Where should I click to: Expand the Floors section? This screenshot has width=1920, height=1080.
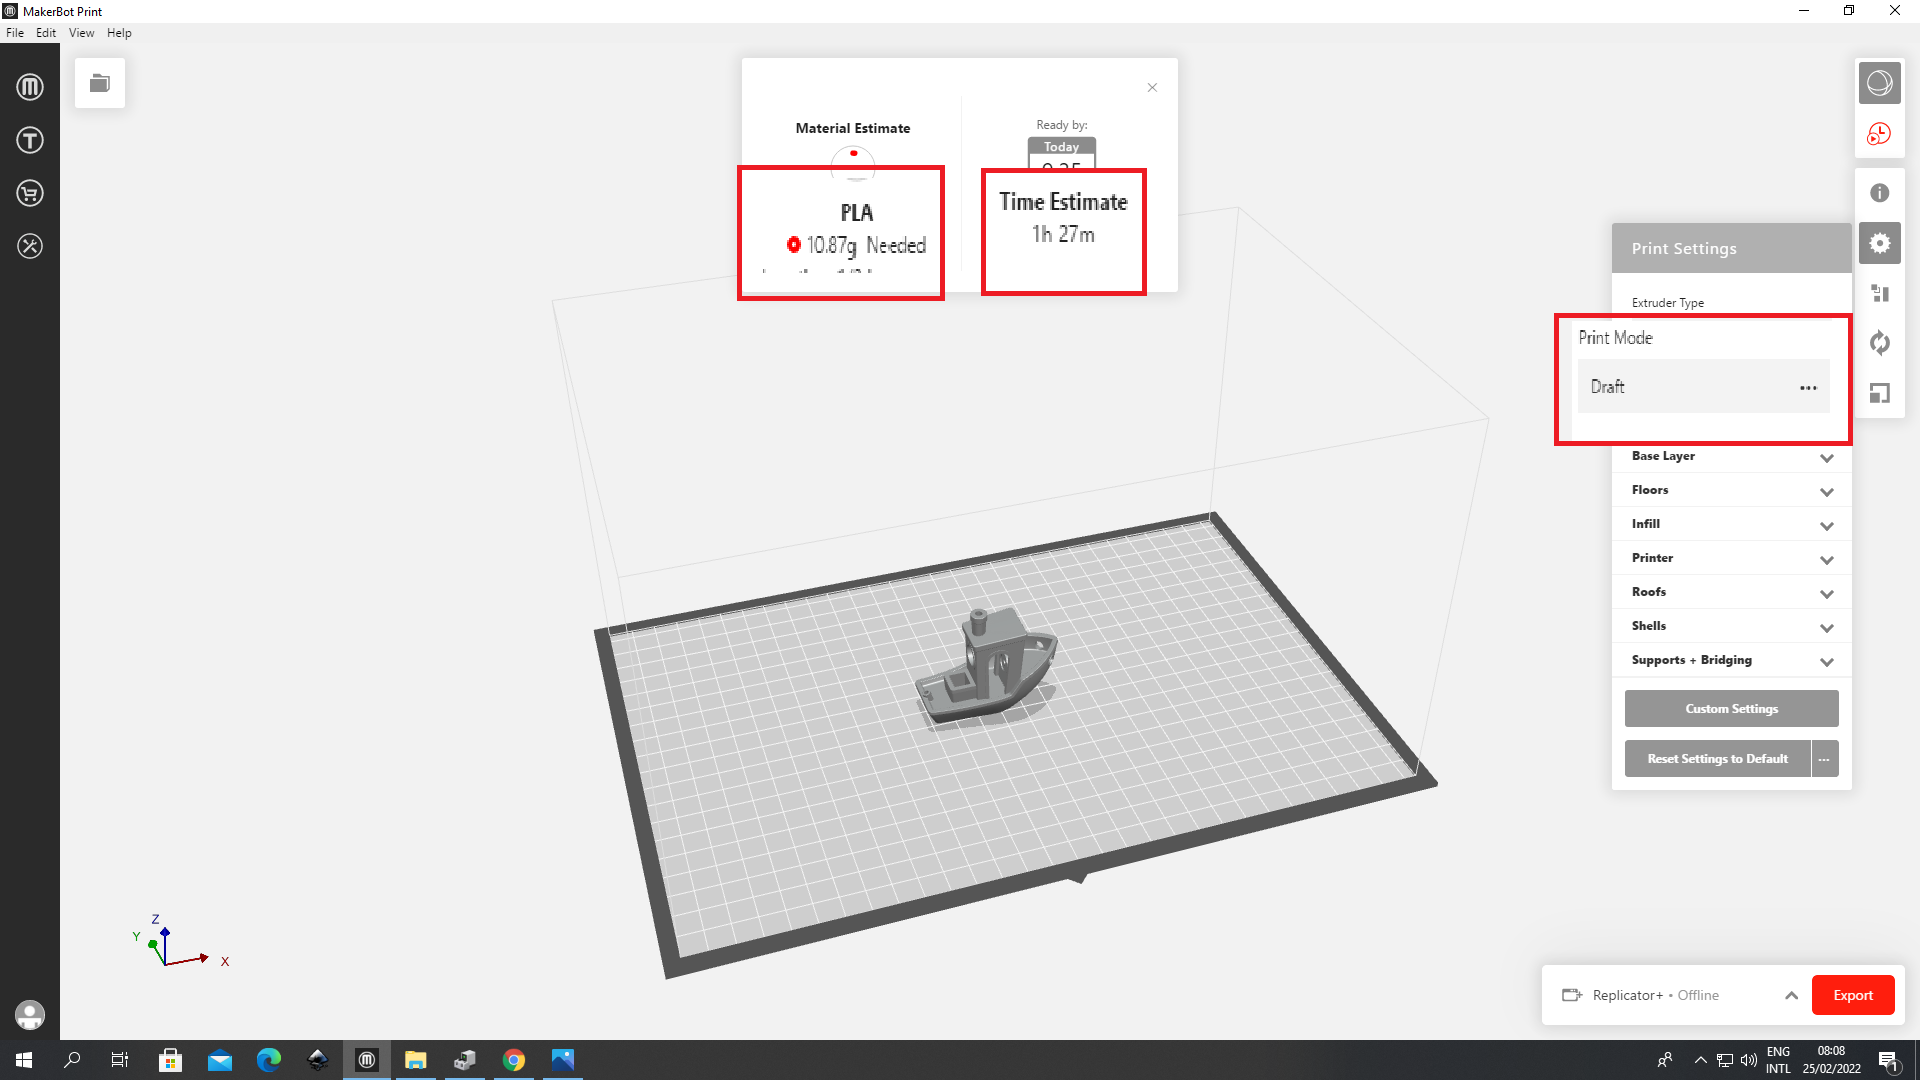[x=1732, y=490]
